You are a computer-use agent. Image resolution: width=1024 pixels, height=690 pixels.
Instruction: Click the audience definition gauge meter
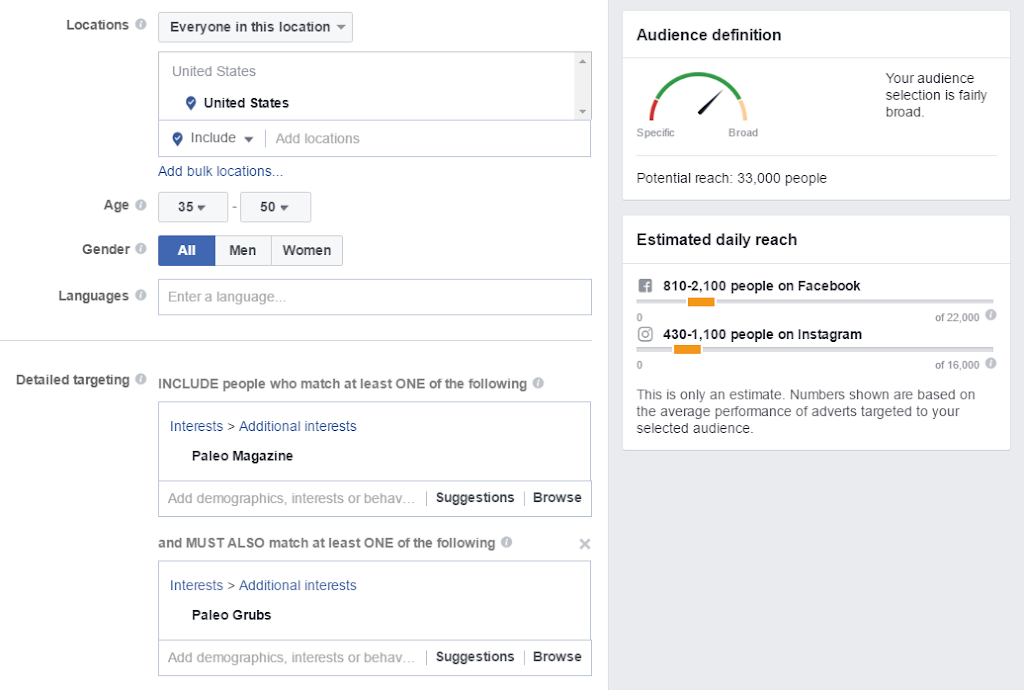pos(698,97)
